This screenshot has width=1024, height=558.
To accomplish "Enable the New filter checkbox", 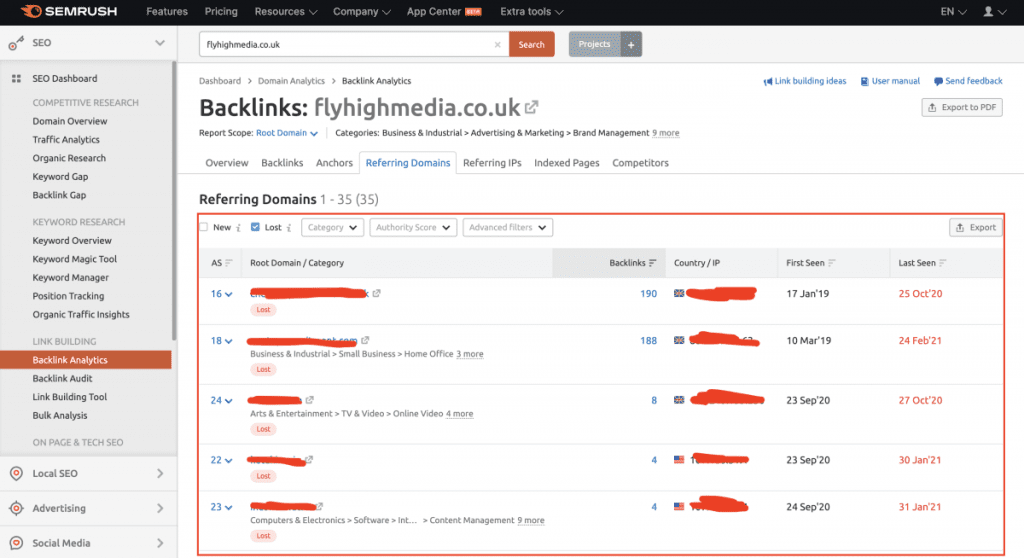I will [204, 227].
